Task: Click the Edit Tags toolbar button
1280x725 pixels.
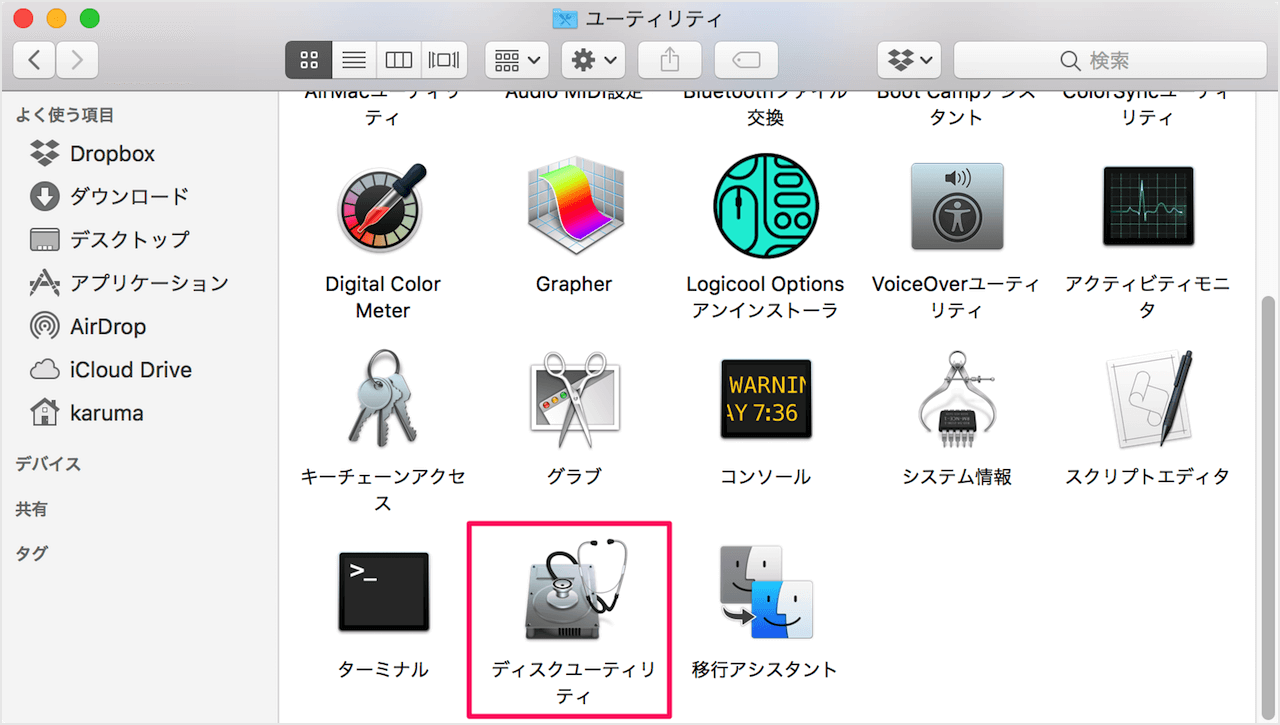Action: click(x=747, y=60)
